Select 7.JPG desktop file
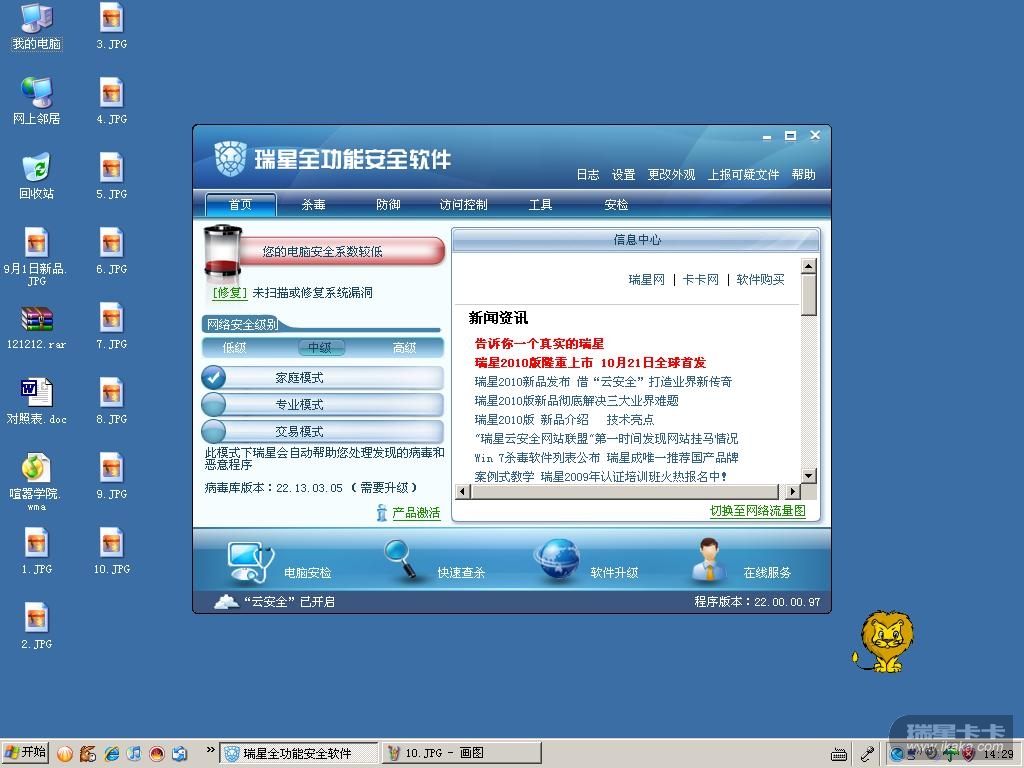 tap(112, 327)
